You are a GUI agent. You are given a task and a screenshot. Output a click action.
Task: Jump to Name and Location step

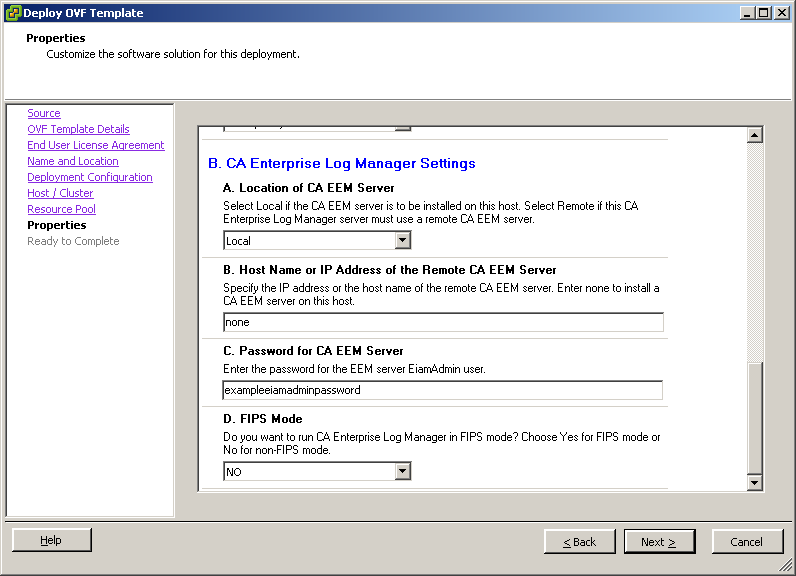tap(73, 161)
